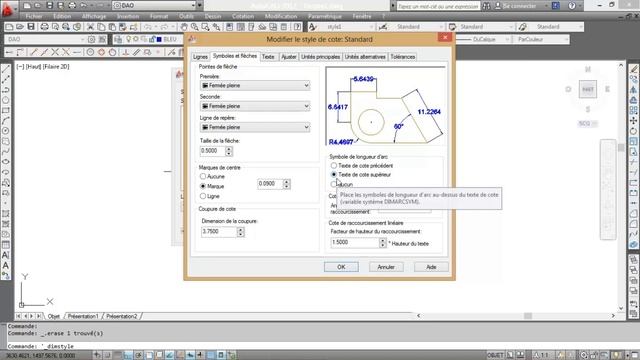
Task: Click the keyword search box in title bar
Action: click(x=438, y=6)
